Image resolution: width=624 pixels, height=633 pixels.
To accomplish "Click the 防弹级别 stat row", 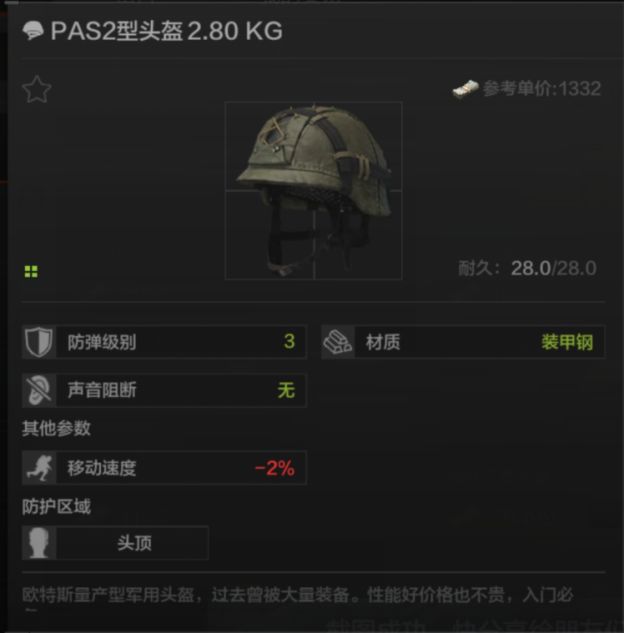I will pyautogui.click(x=164, y=342).
